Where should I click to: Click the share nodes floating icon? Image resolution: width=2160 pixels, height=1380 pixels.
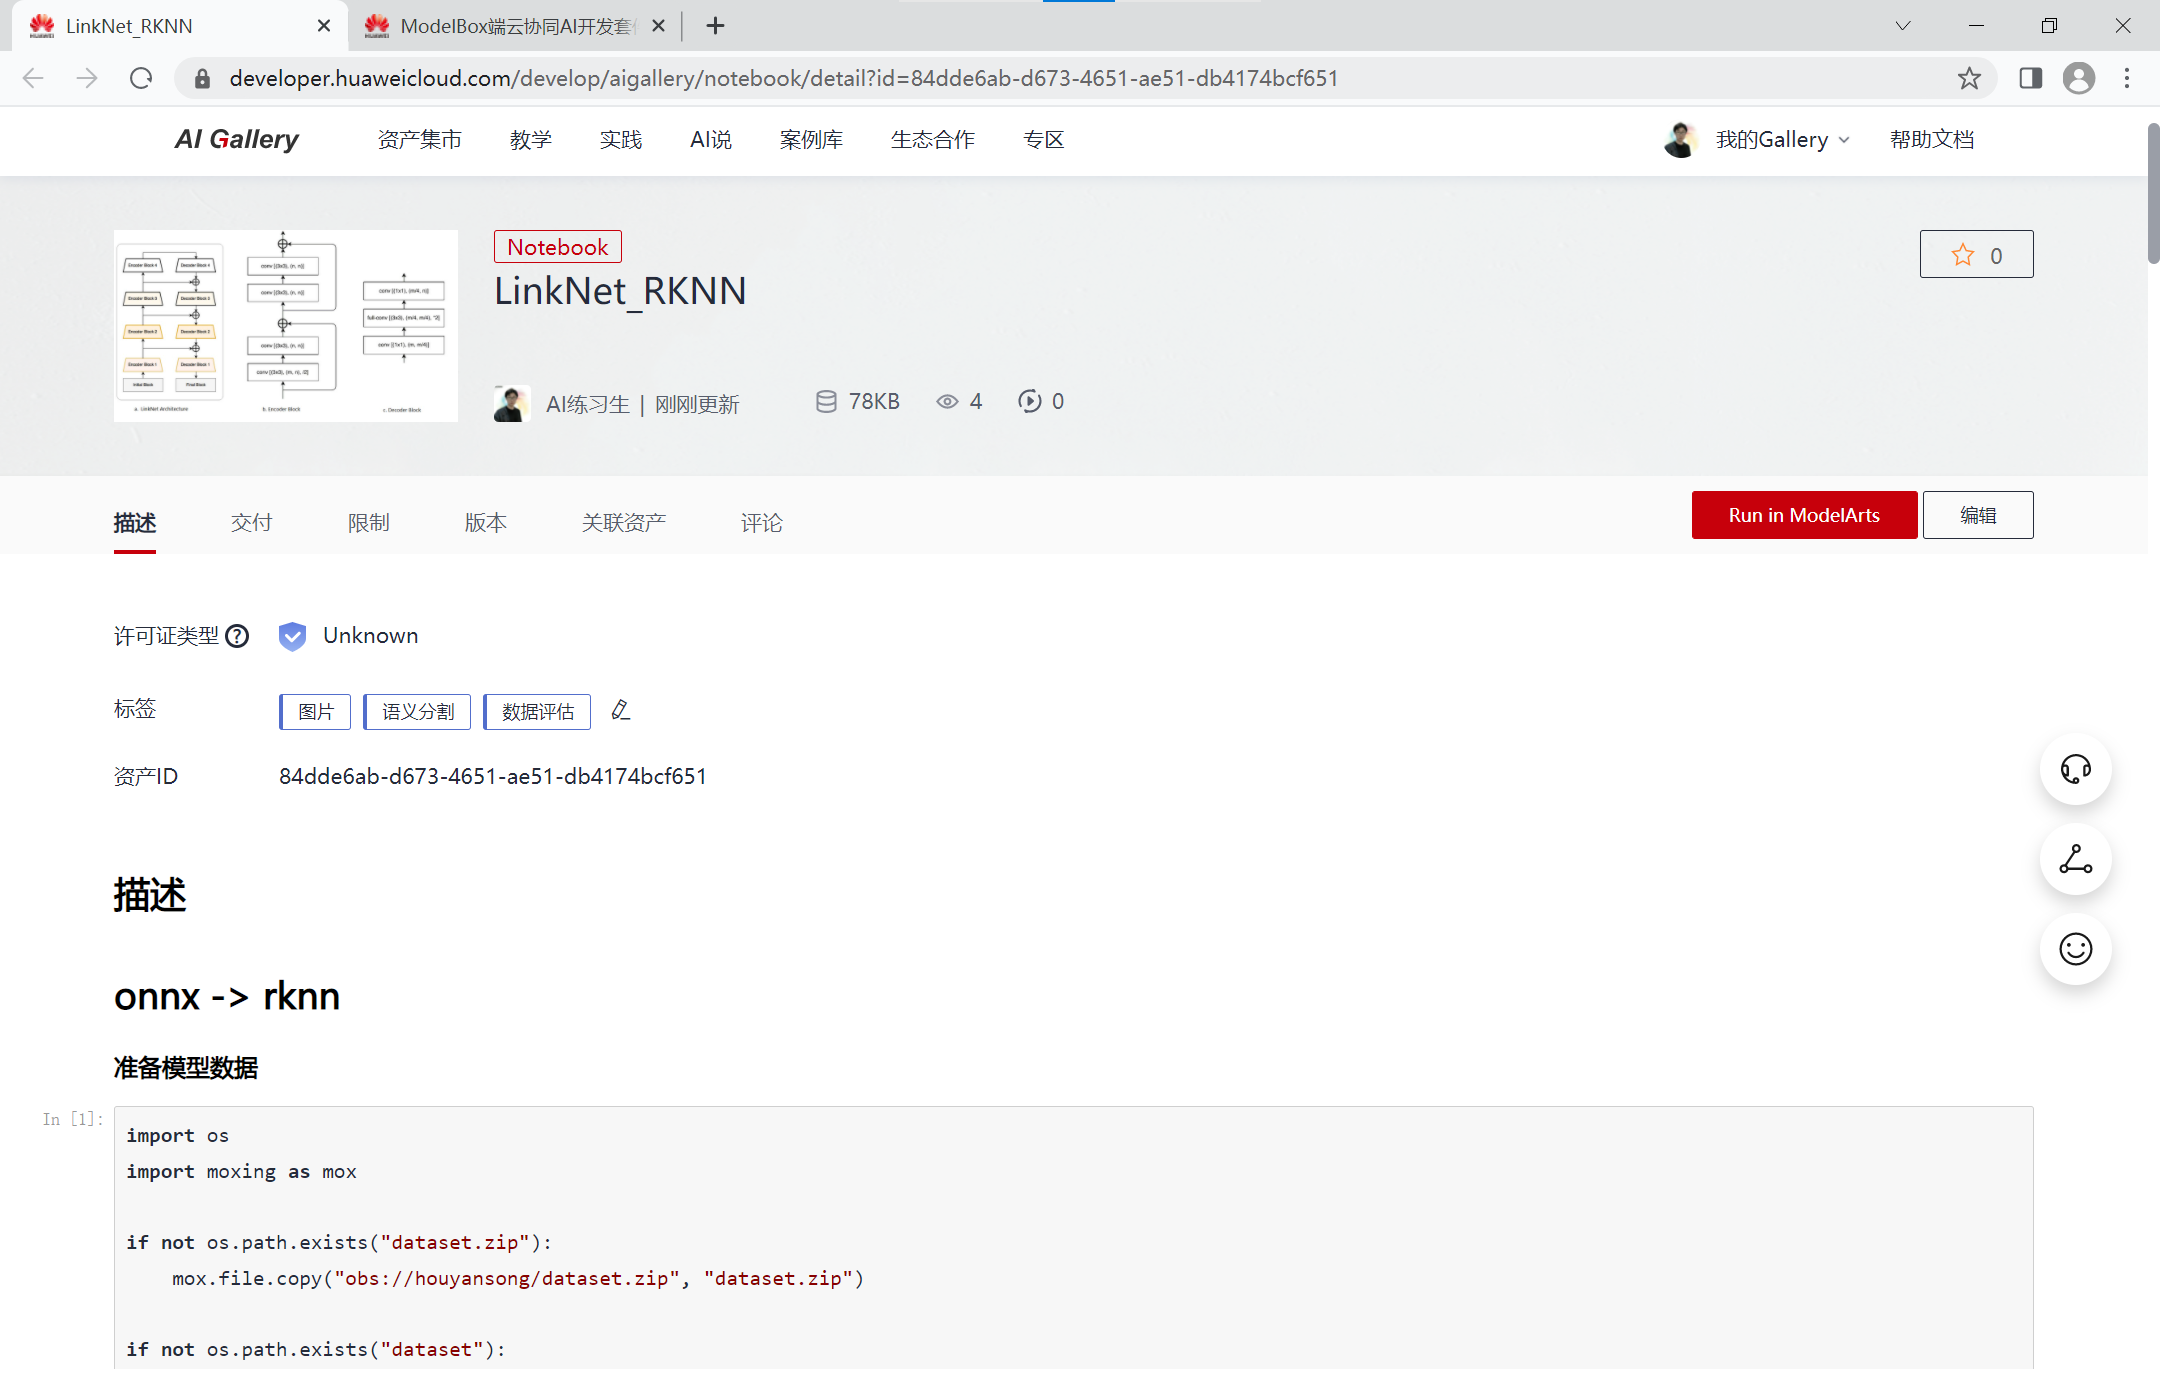click(x=2075, y=859)
